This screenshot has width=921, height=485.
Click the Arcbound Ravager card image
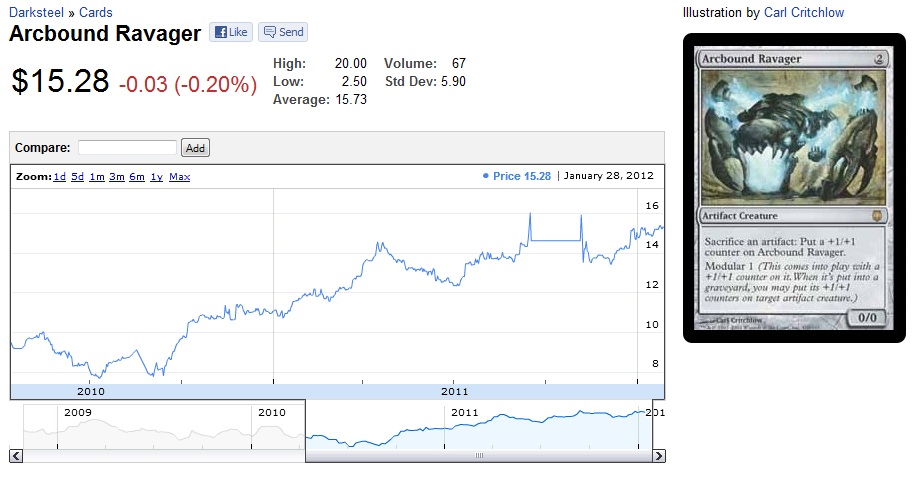793,188
